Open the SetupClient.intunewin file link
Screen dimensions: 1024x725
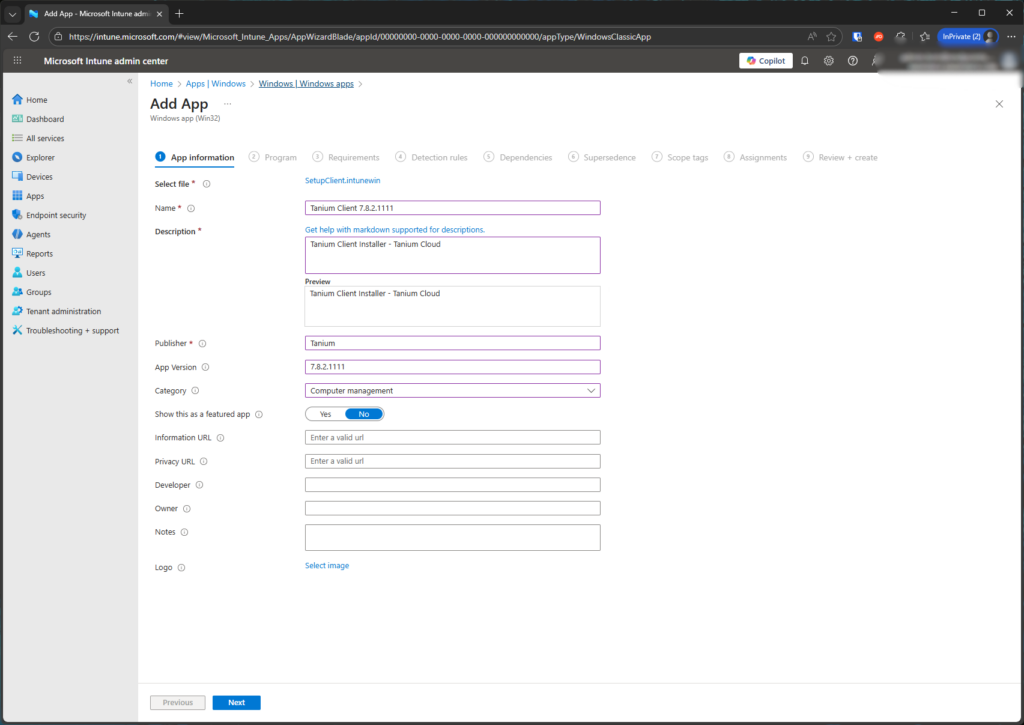click(343, 181)
